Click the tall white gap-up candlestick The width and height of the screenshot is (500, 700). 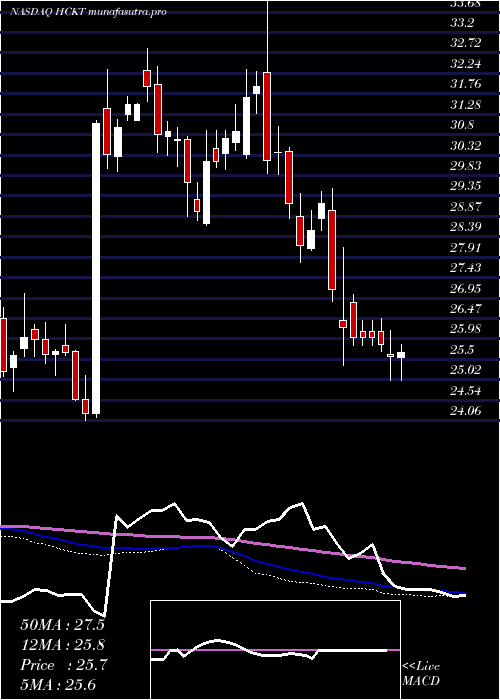96,269
